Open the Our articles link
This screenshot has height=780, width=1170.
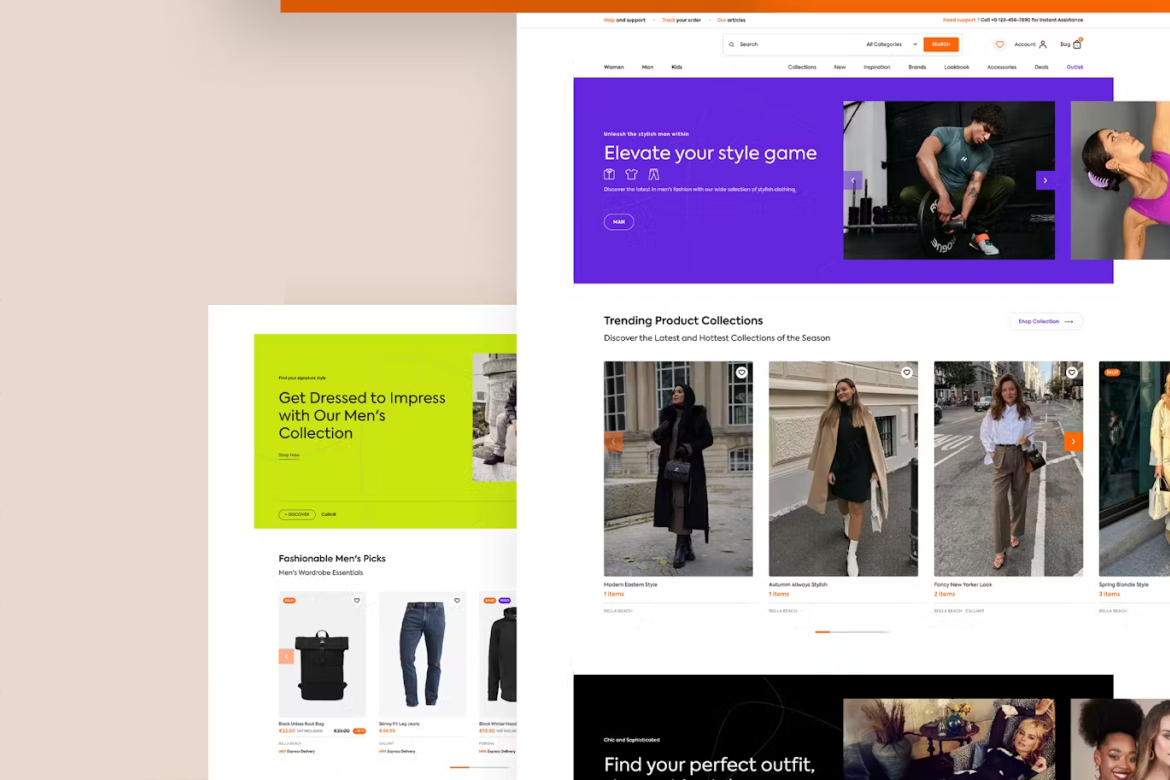[731, 20]
